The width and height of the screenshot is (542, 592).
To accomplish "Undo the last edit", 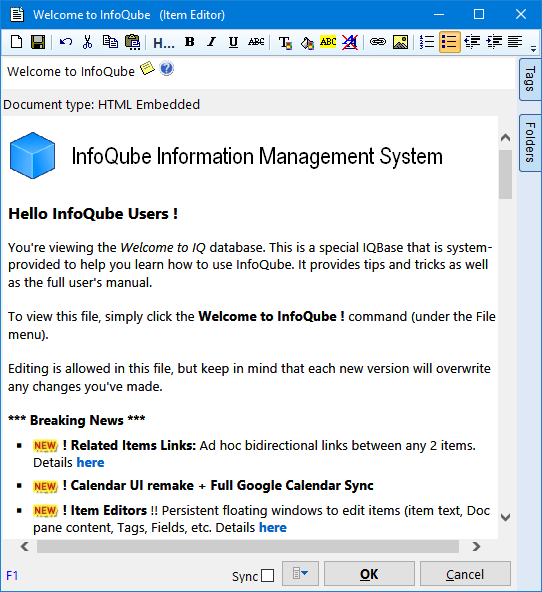I will pos(66,42).
